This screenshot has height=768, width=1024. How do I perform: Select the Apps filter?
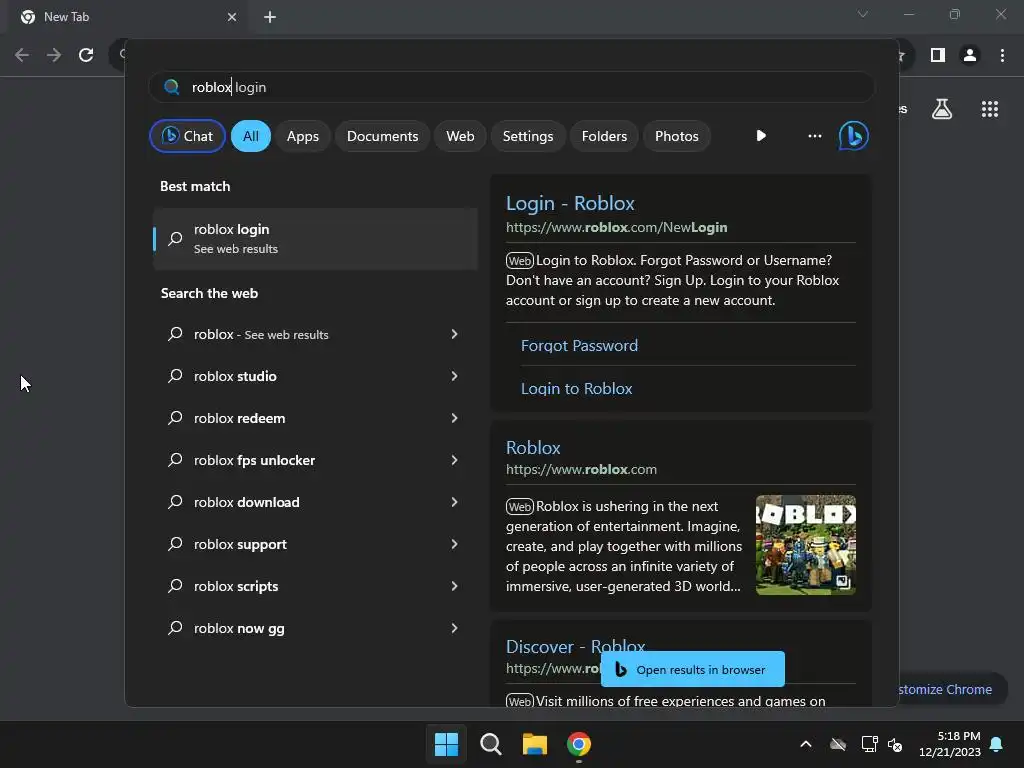(x=303, y=136)
